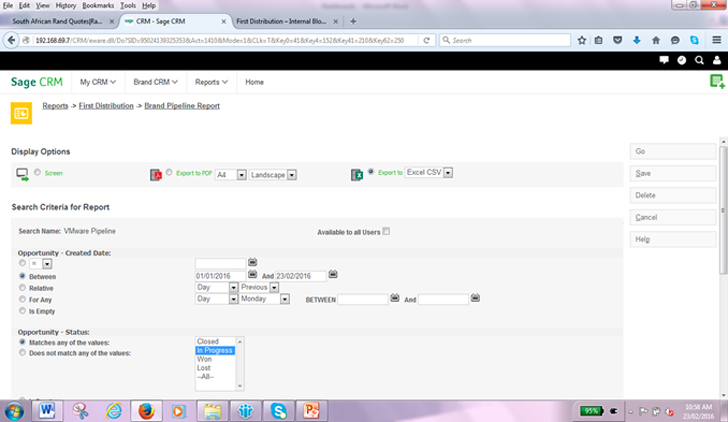The height and width of the screenshot is (422, 728).
Task: Click the browser back arrow button
Action: click(x=11, y=40)
